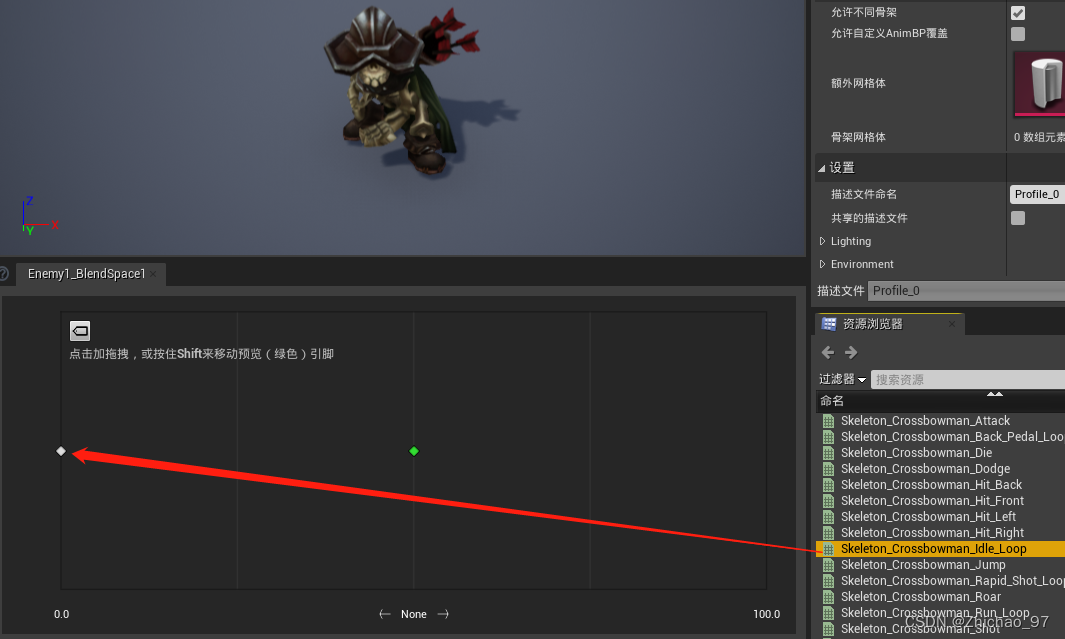
Task: Switch to the Enemy1_BlendSpace1 tab
Action: [88, 273]
